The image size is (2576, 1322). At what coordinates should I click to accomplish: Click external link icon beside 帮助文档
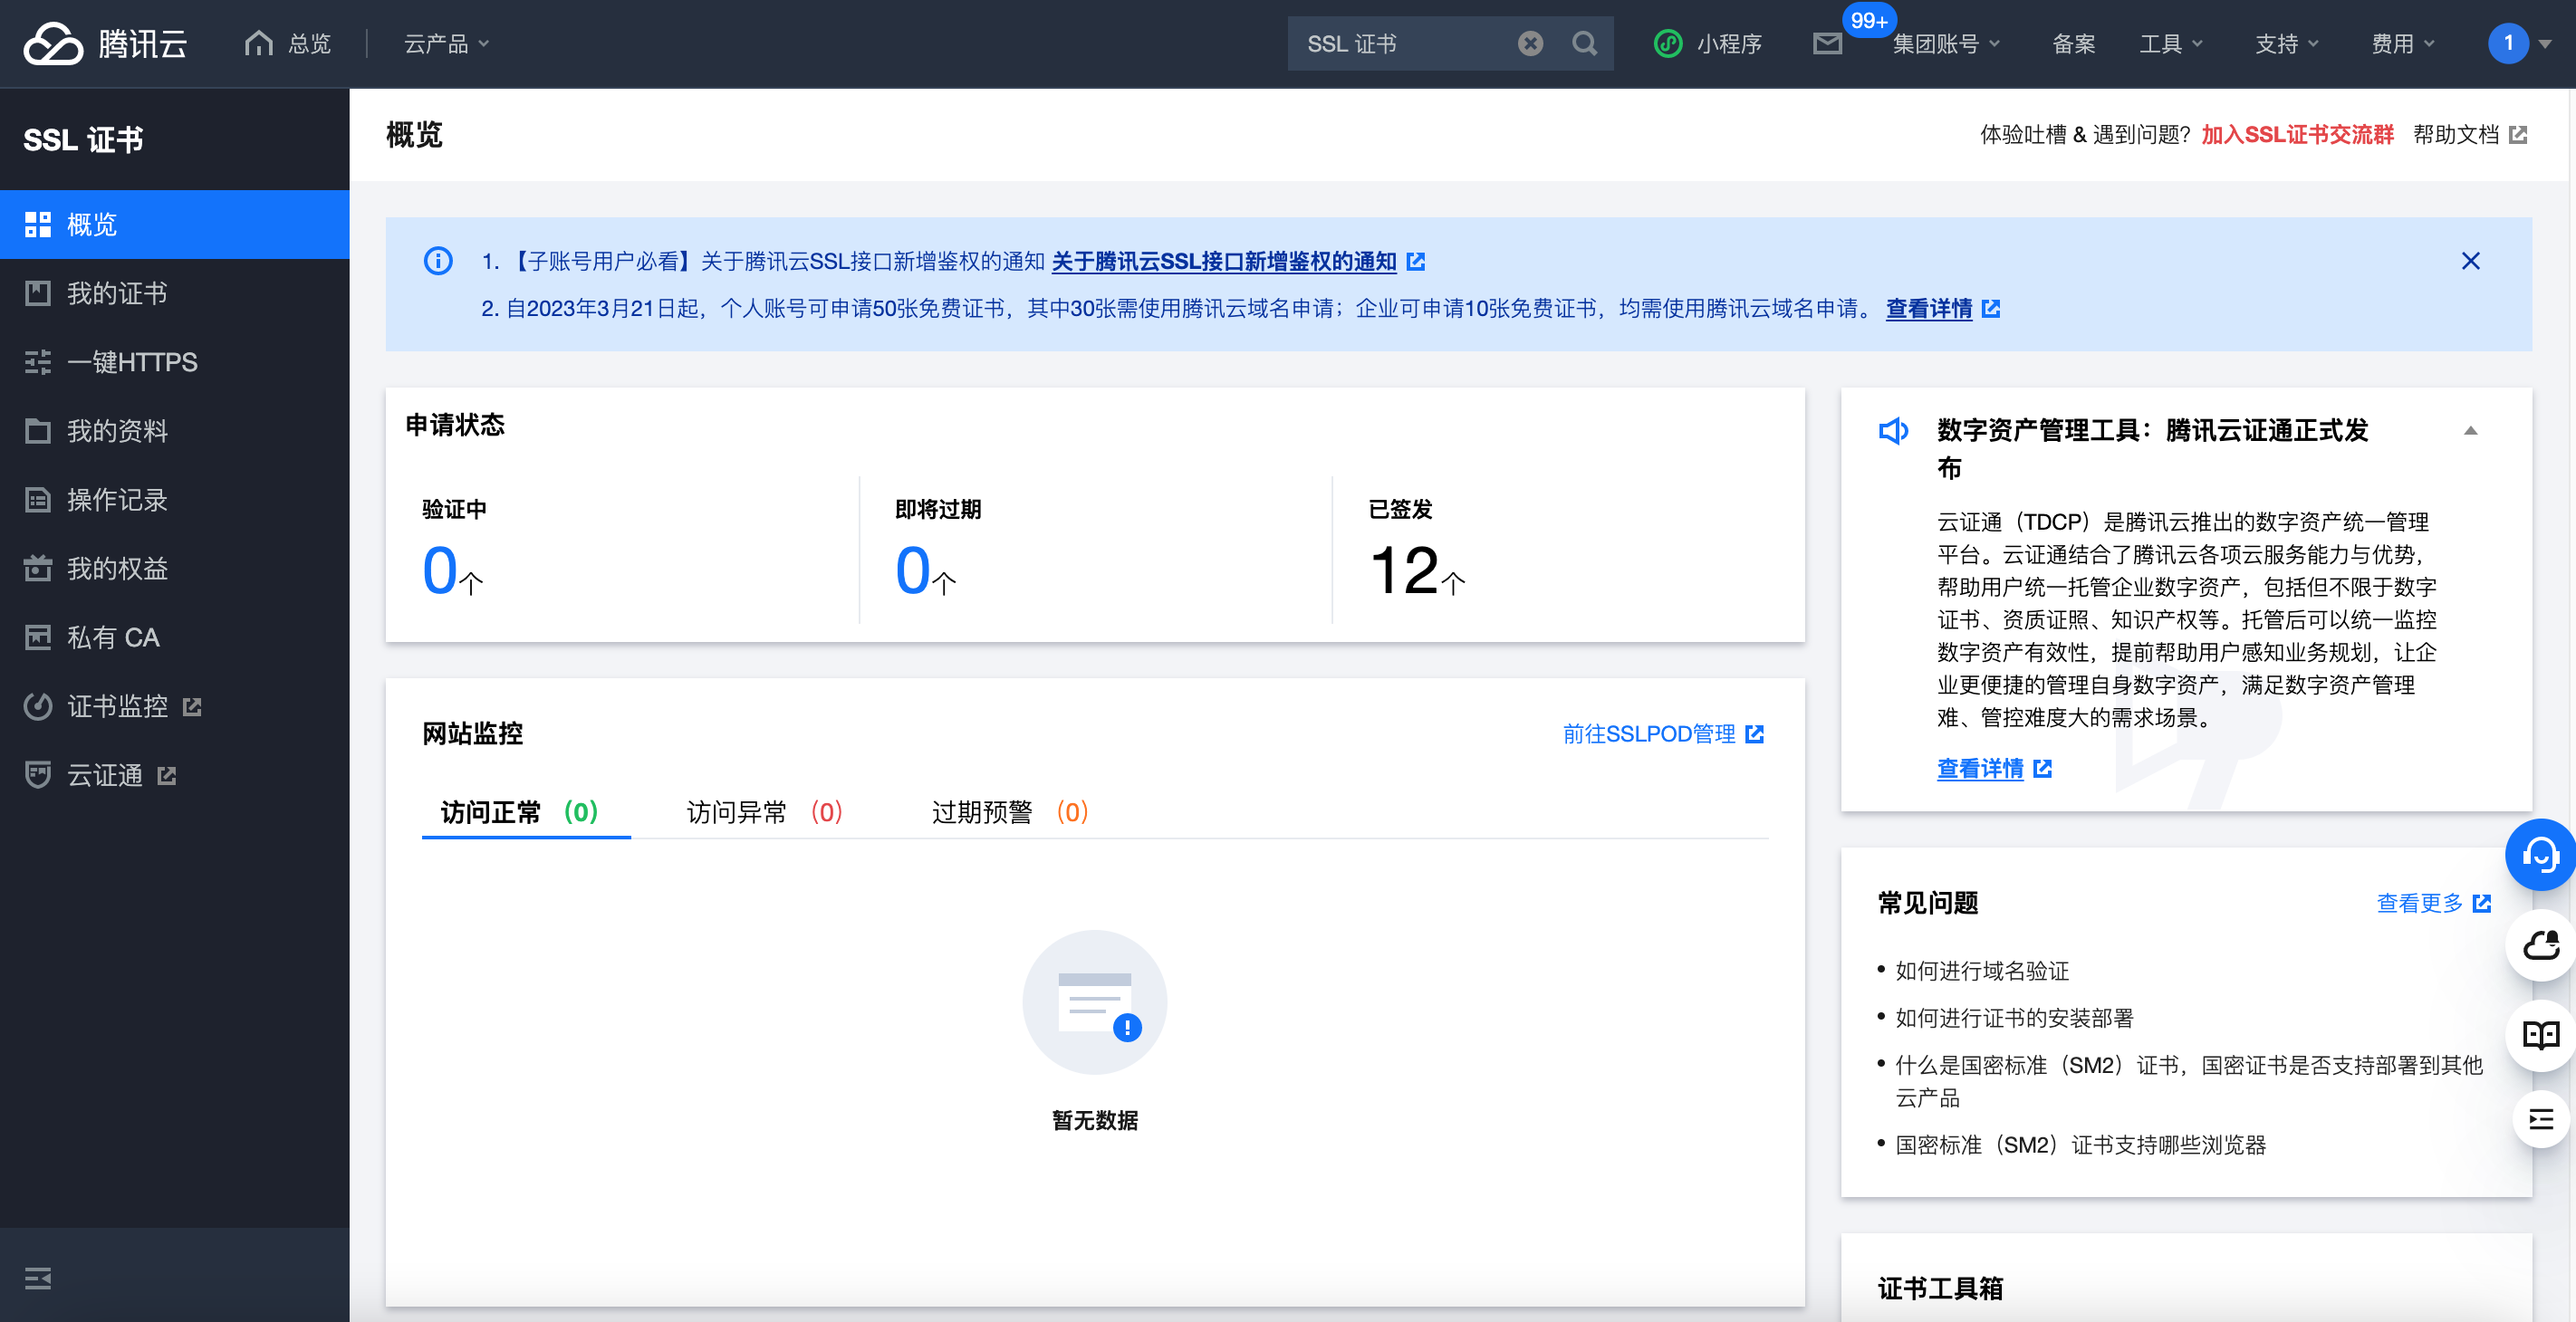pyautogui.click(x=2519, y=135)
